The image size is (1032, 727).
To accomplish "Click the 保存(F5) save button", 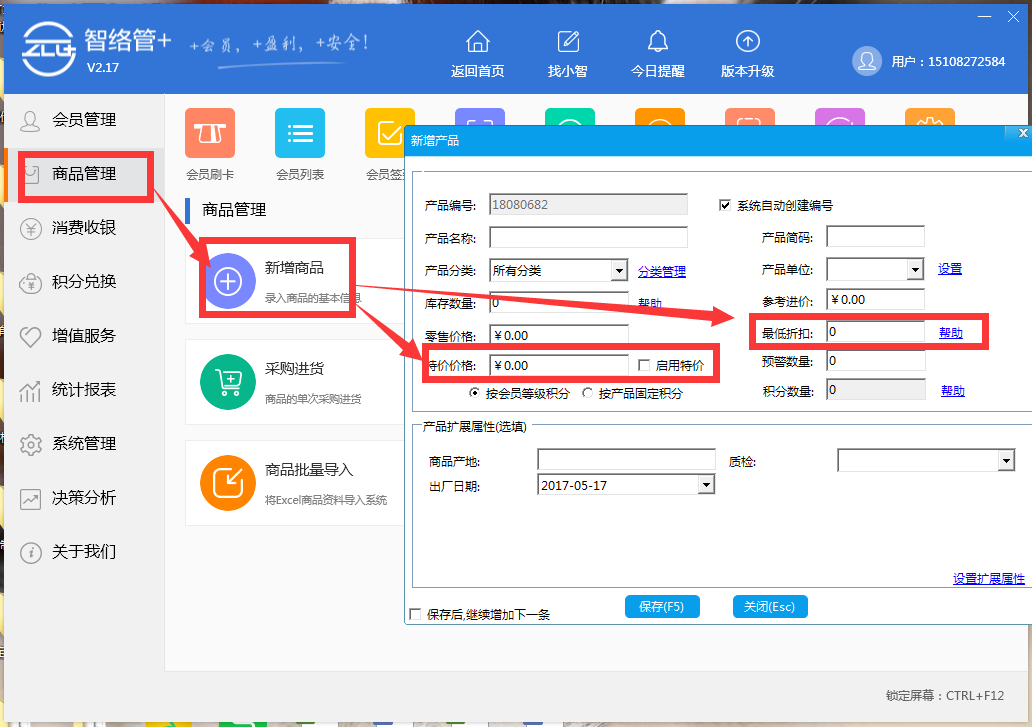I will point(662,606).
